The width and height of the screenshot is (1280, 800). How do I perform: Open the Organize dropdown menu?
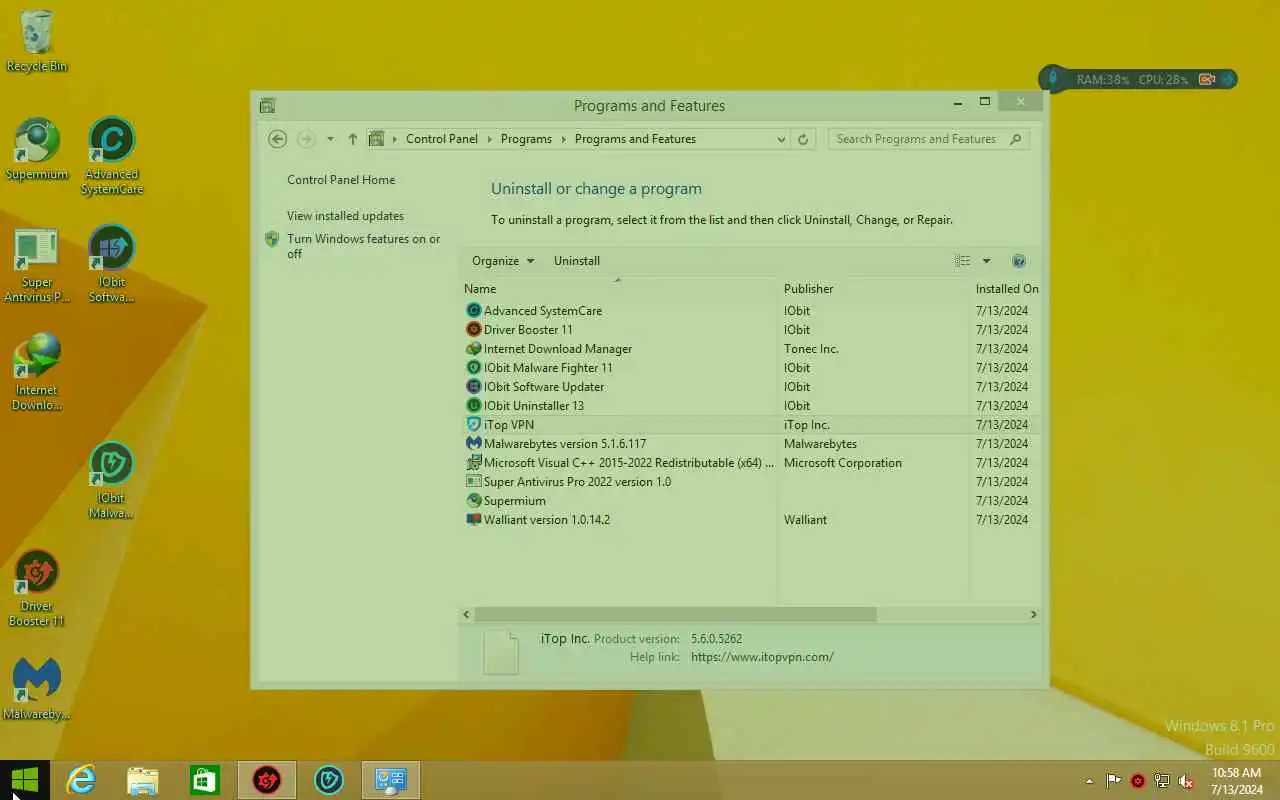pos(503,261)
